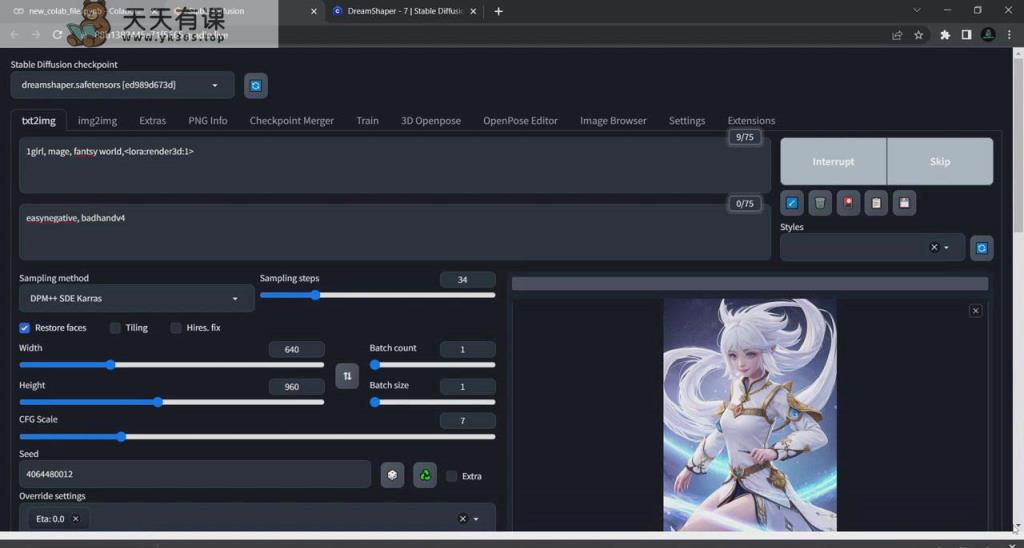Click the Interrupt button
The image size is (1024, 548).
tap(833, 161)
